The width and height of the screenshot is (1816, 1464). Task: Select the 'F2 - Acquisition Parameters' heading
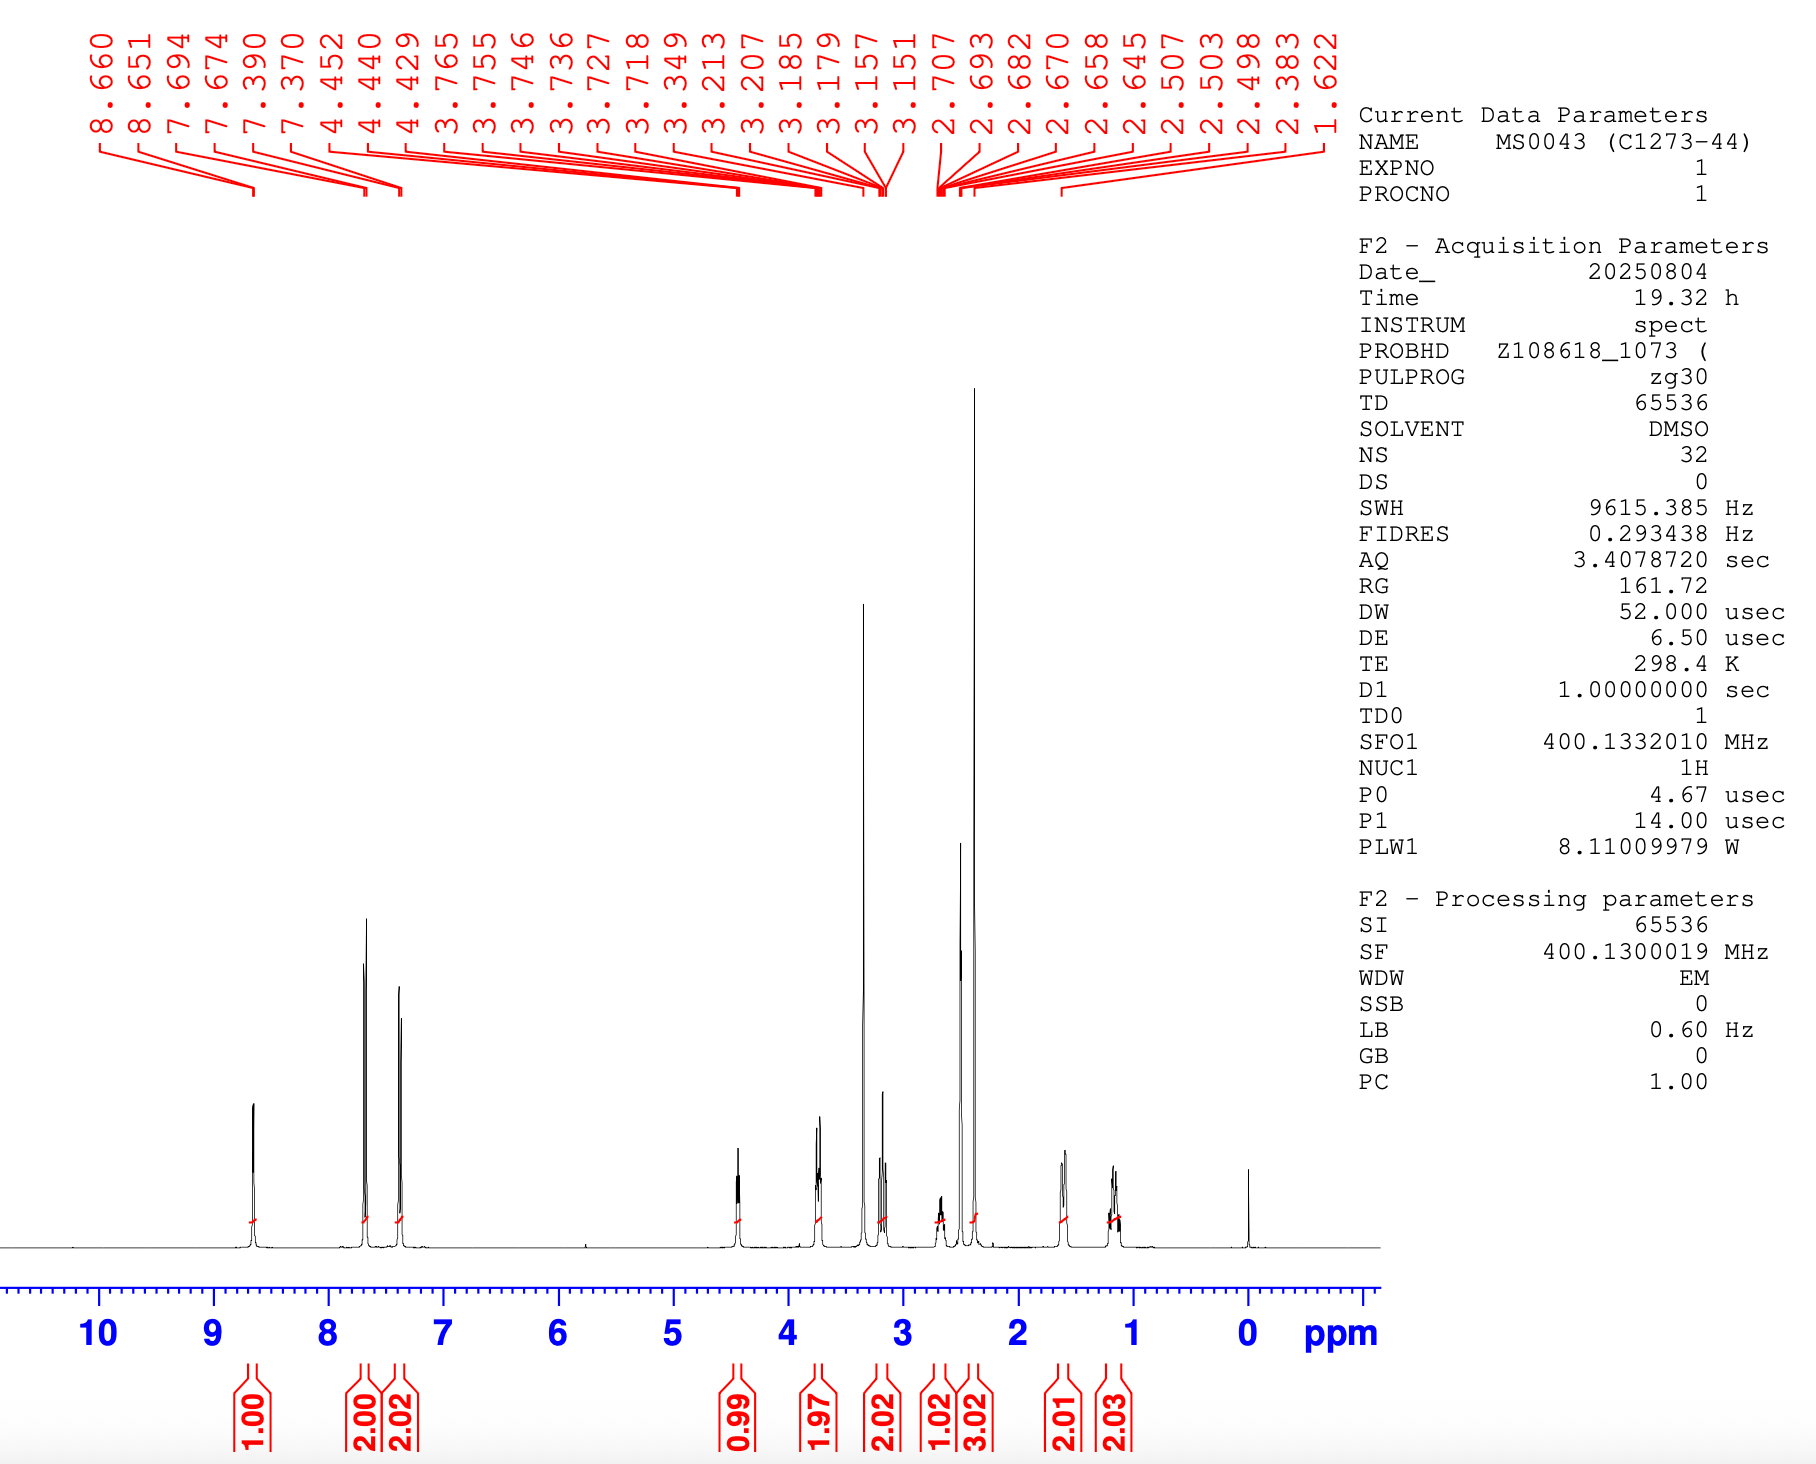[1563, 246]
